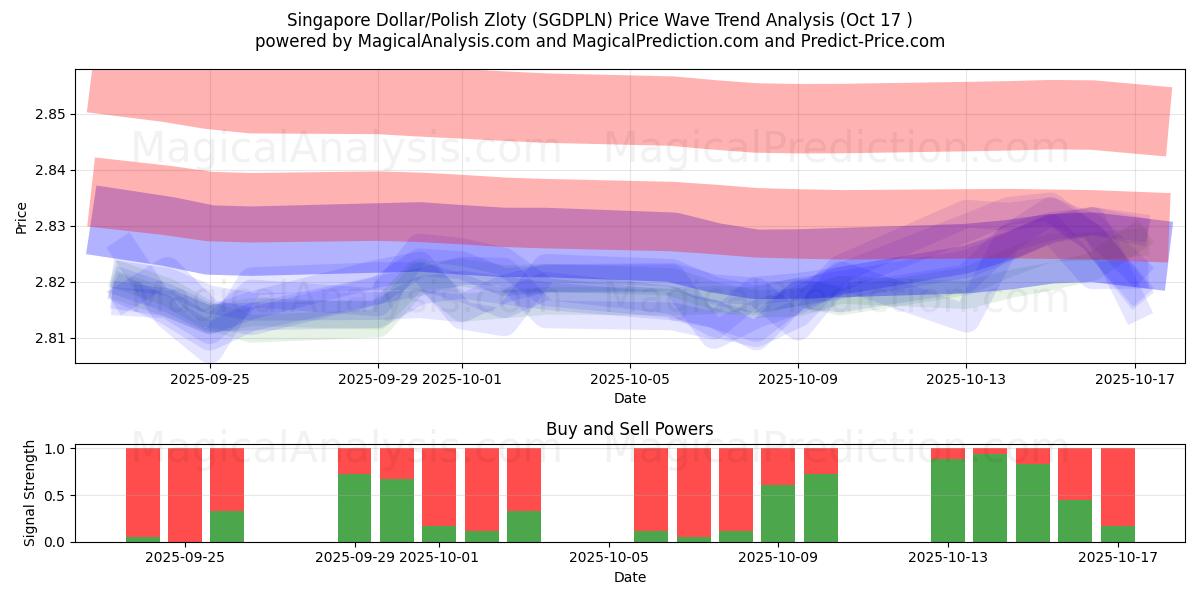The height and width of the screenshot is (600, 1200).
Task: Click the 'Price' y-axis label
Action: click(x=22, y=216)
